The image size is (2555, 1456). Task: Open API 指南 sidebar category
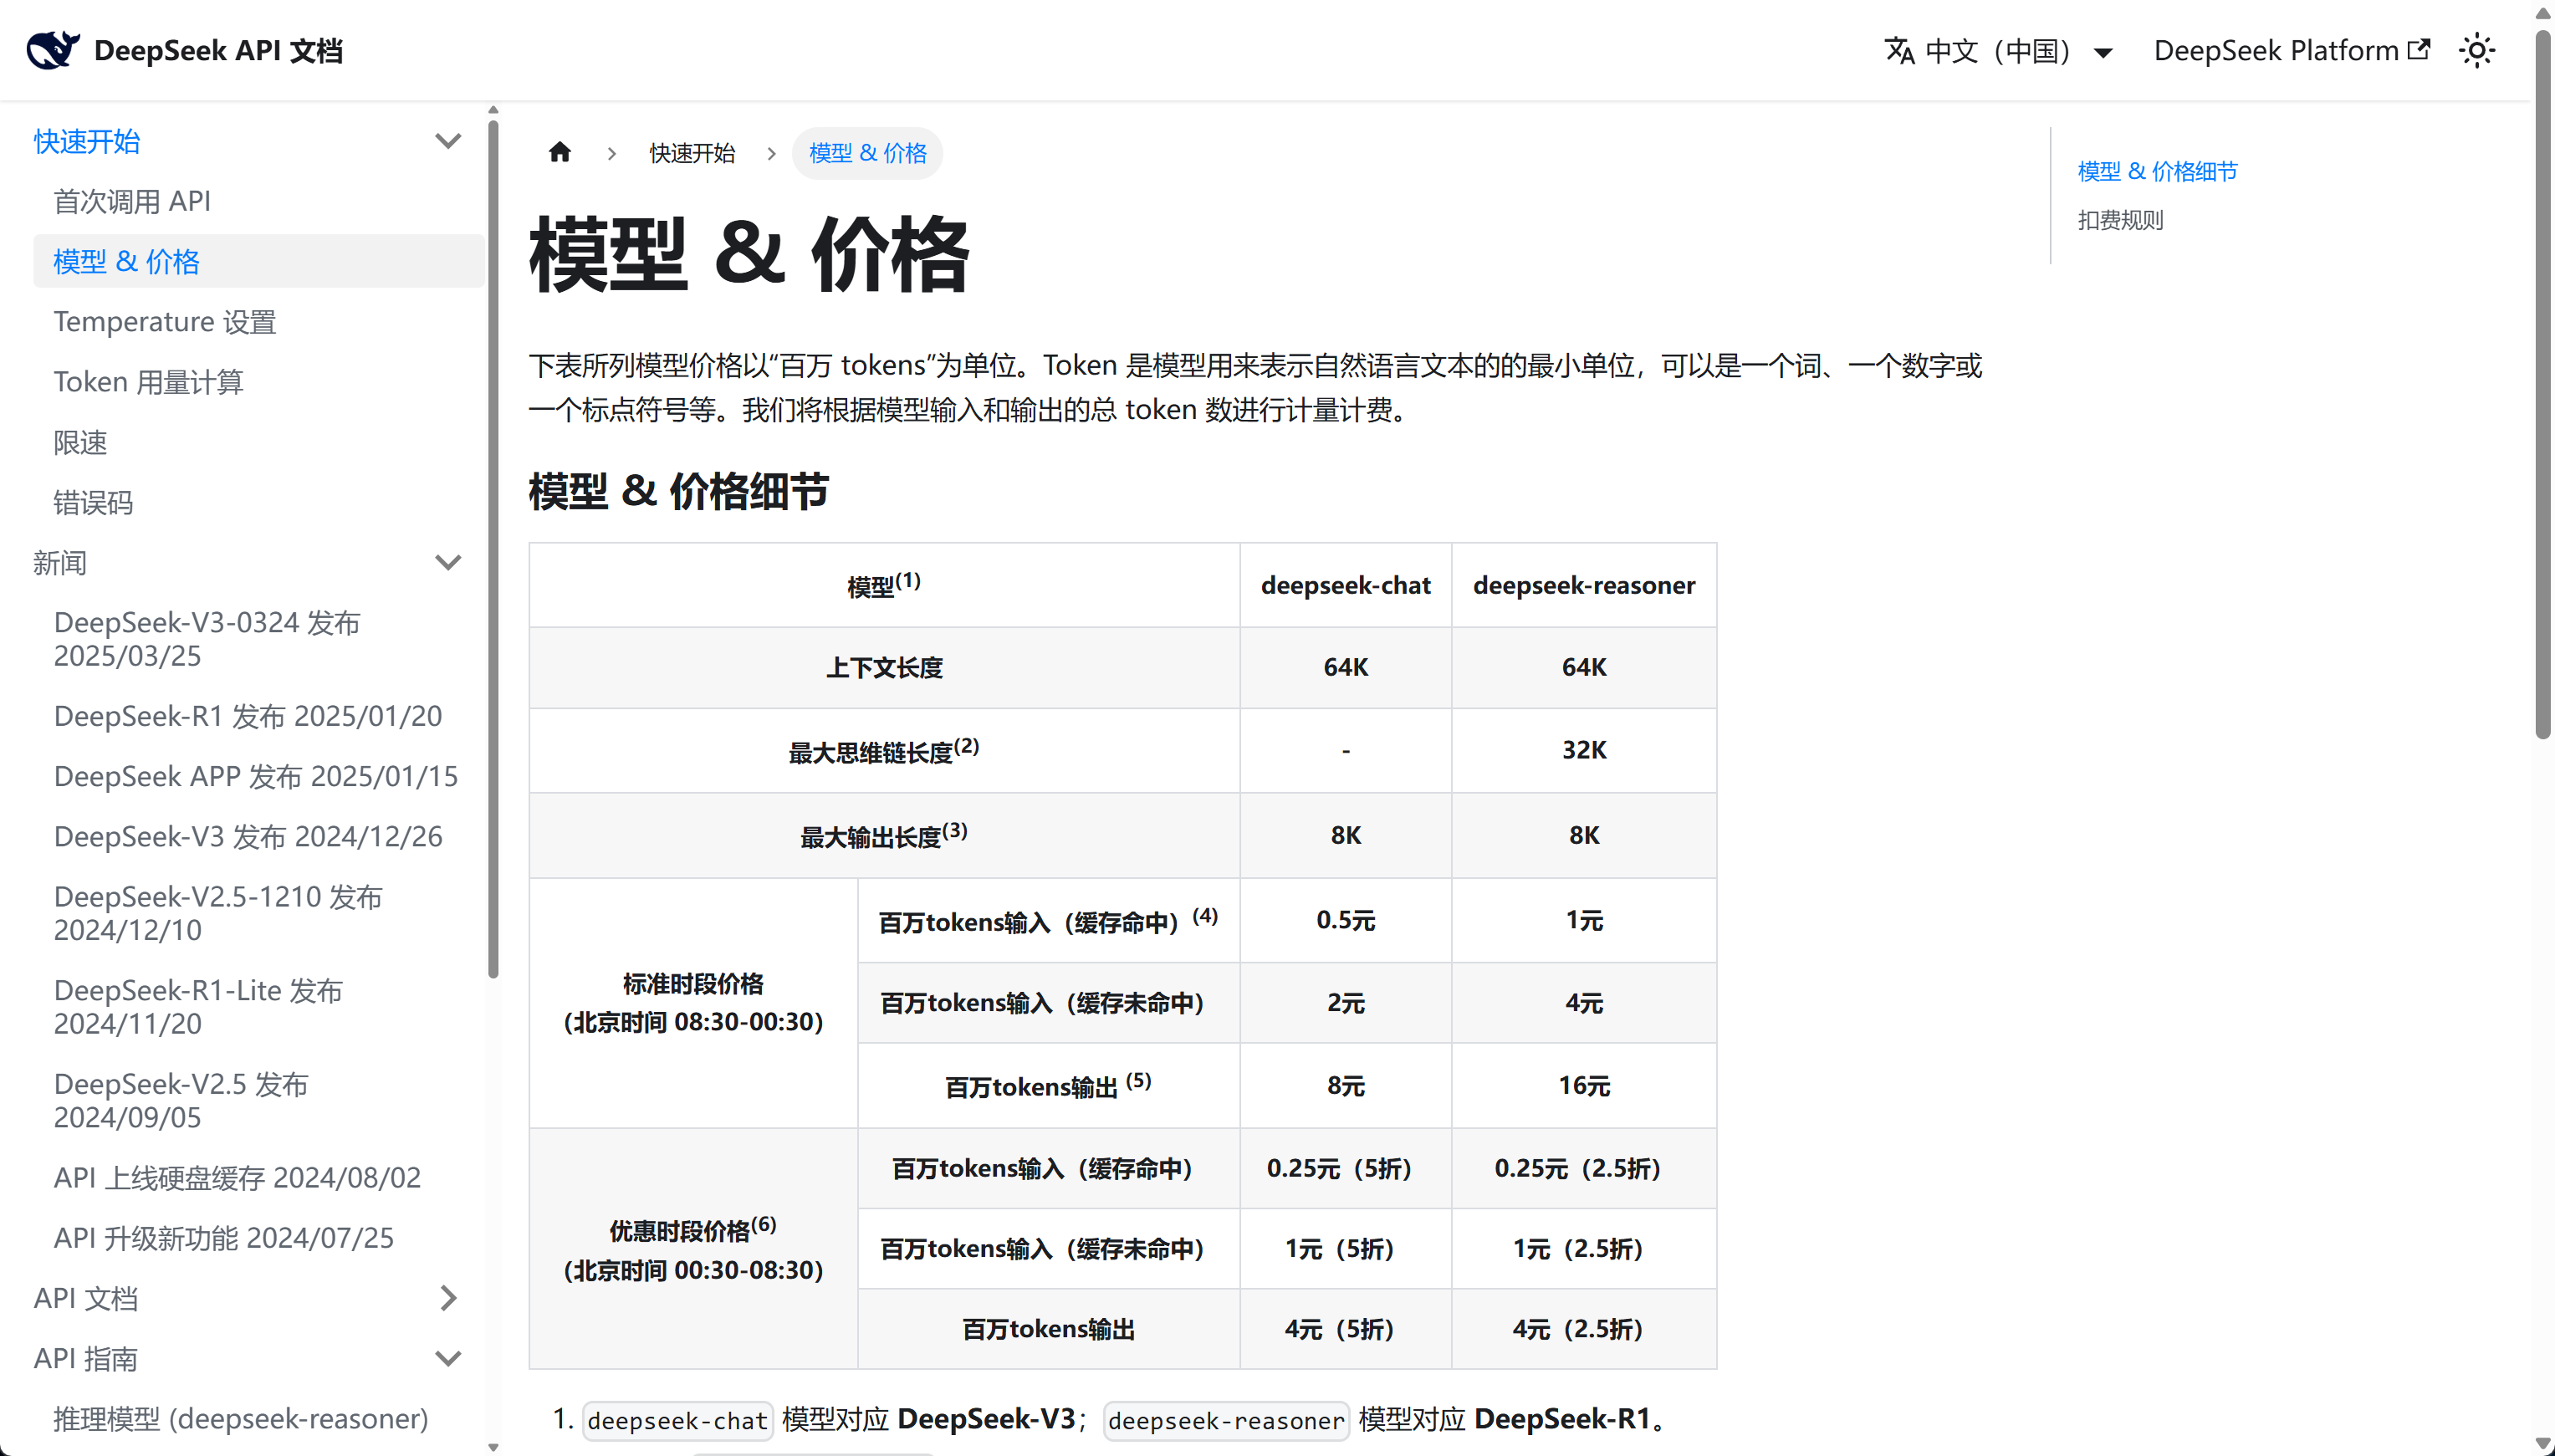pos(86,1358)
